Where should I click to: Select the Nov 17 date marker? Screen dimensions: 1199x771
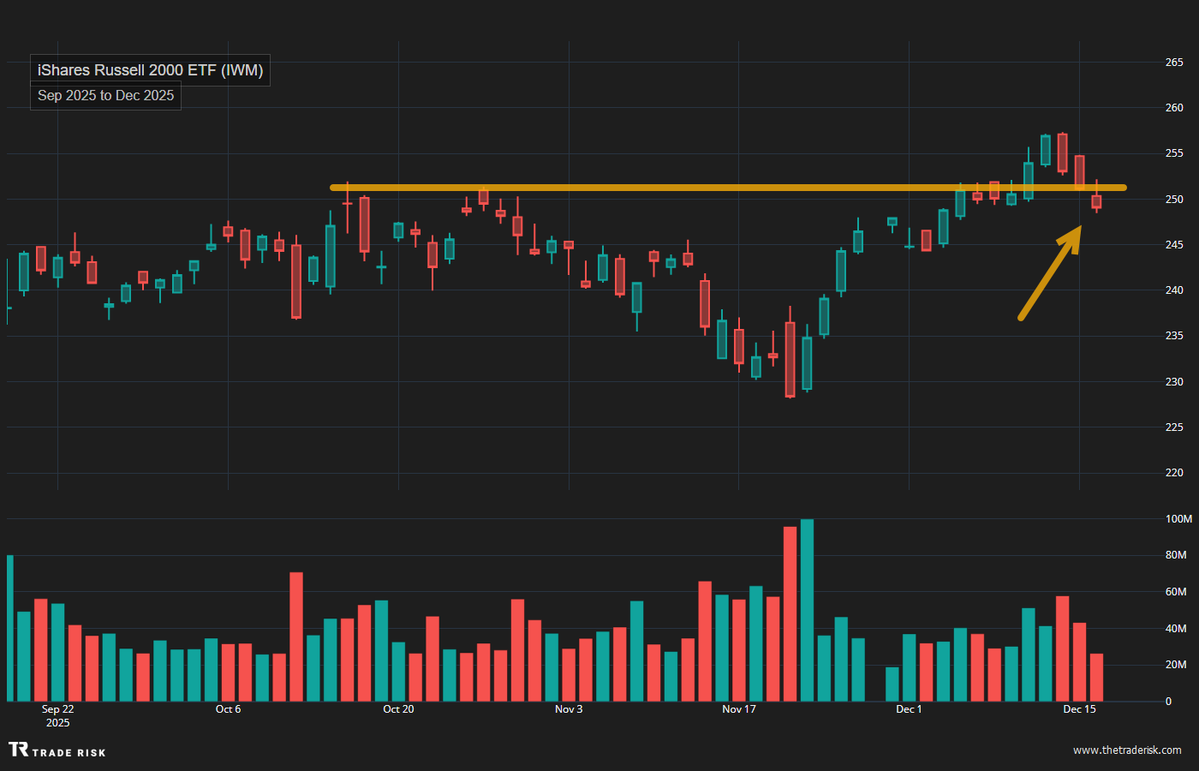(738, 709)
